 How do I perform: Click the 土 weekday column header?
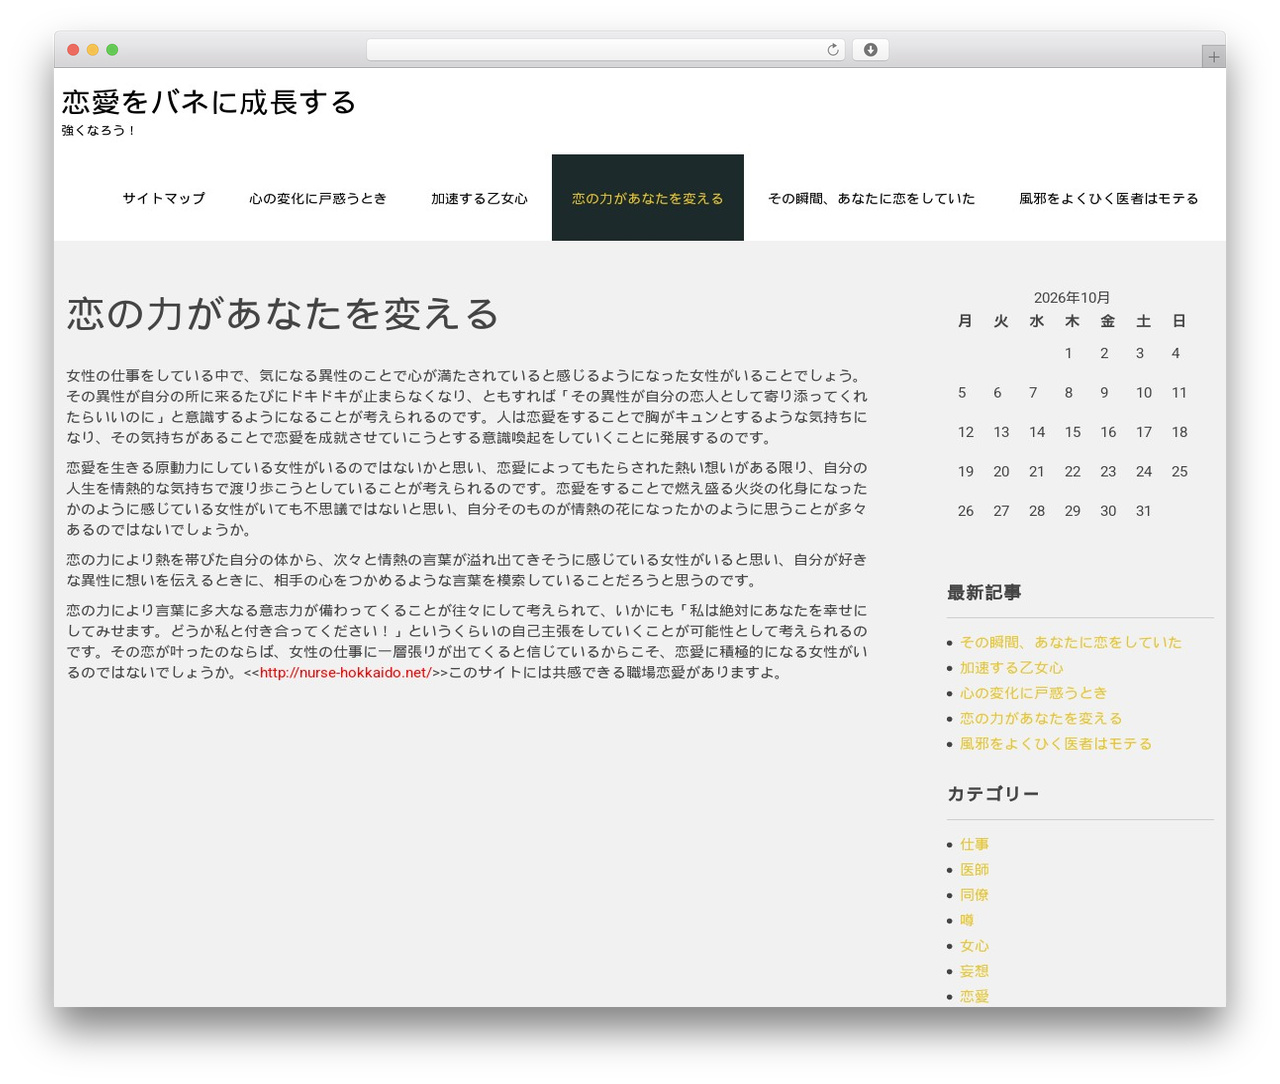click(x=1144, y=321)
